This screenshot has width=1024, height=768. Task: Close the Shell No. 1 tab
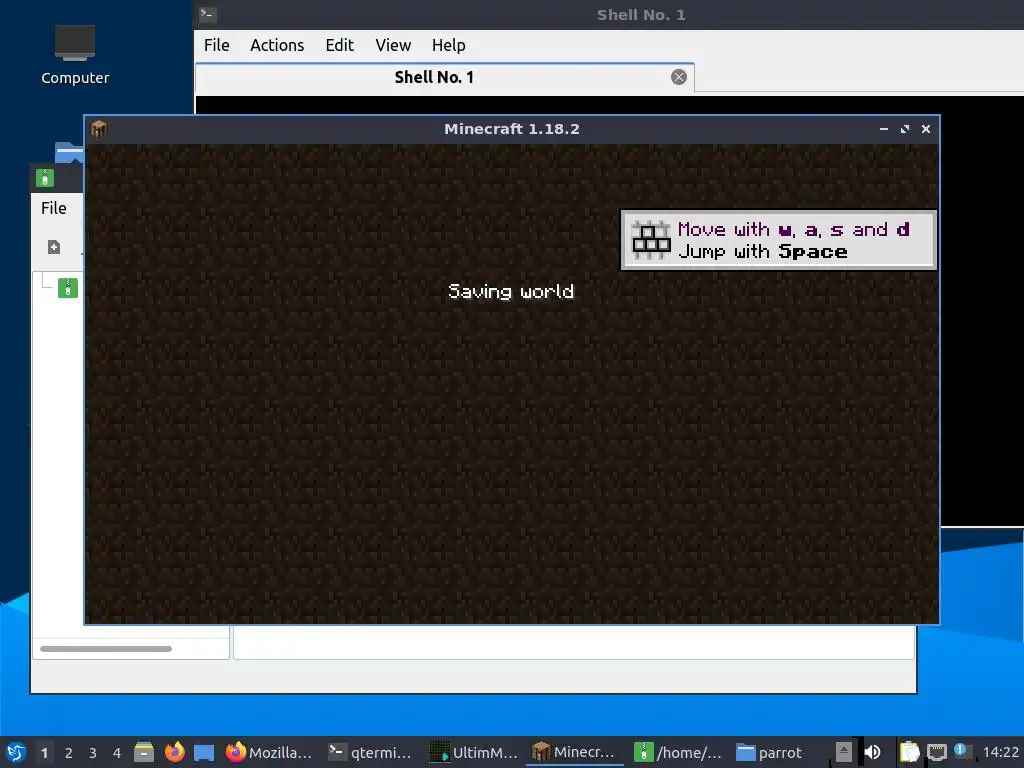tap(679, 77)
